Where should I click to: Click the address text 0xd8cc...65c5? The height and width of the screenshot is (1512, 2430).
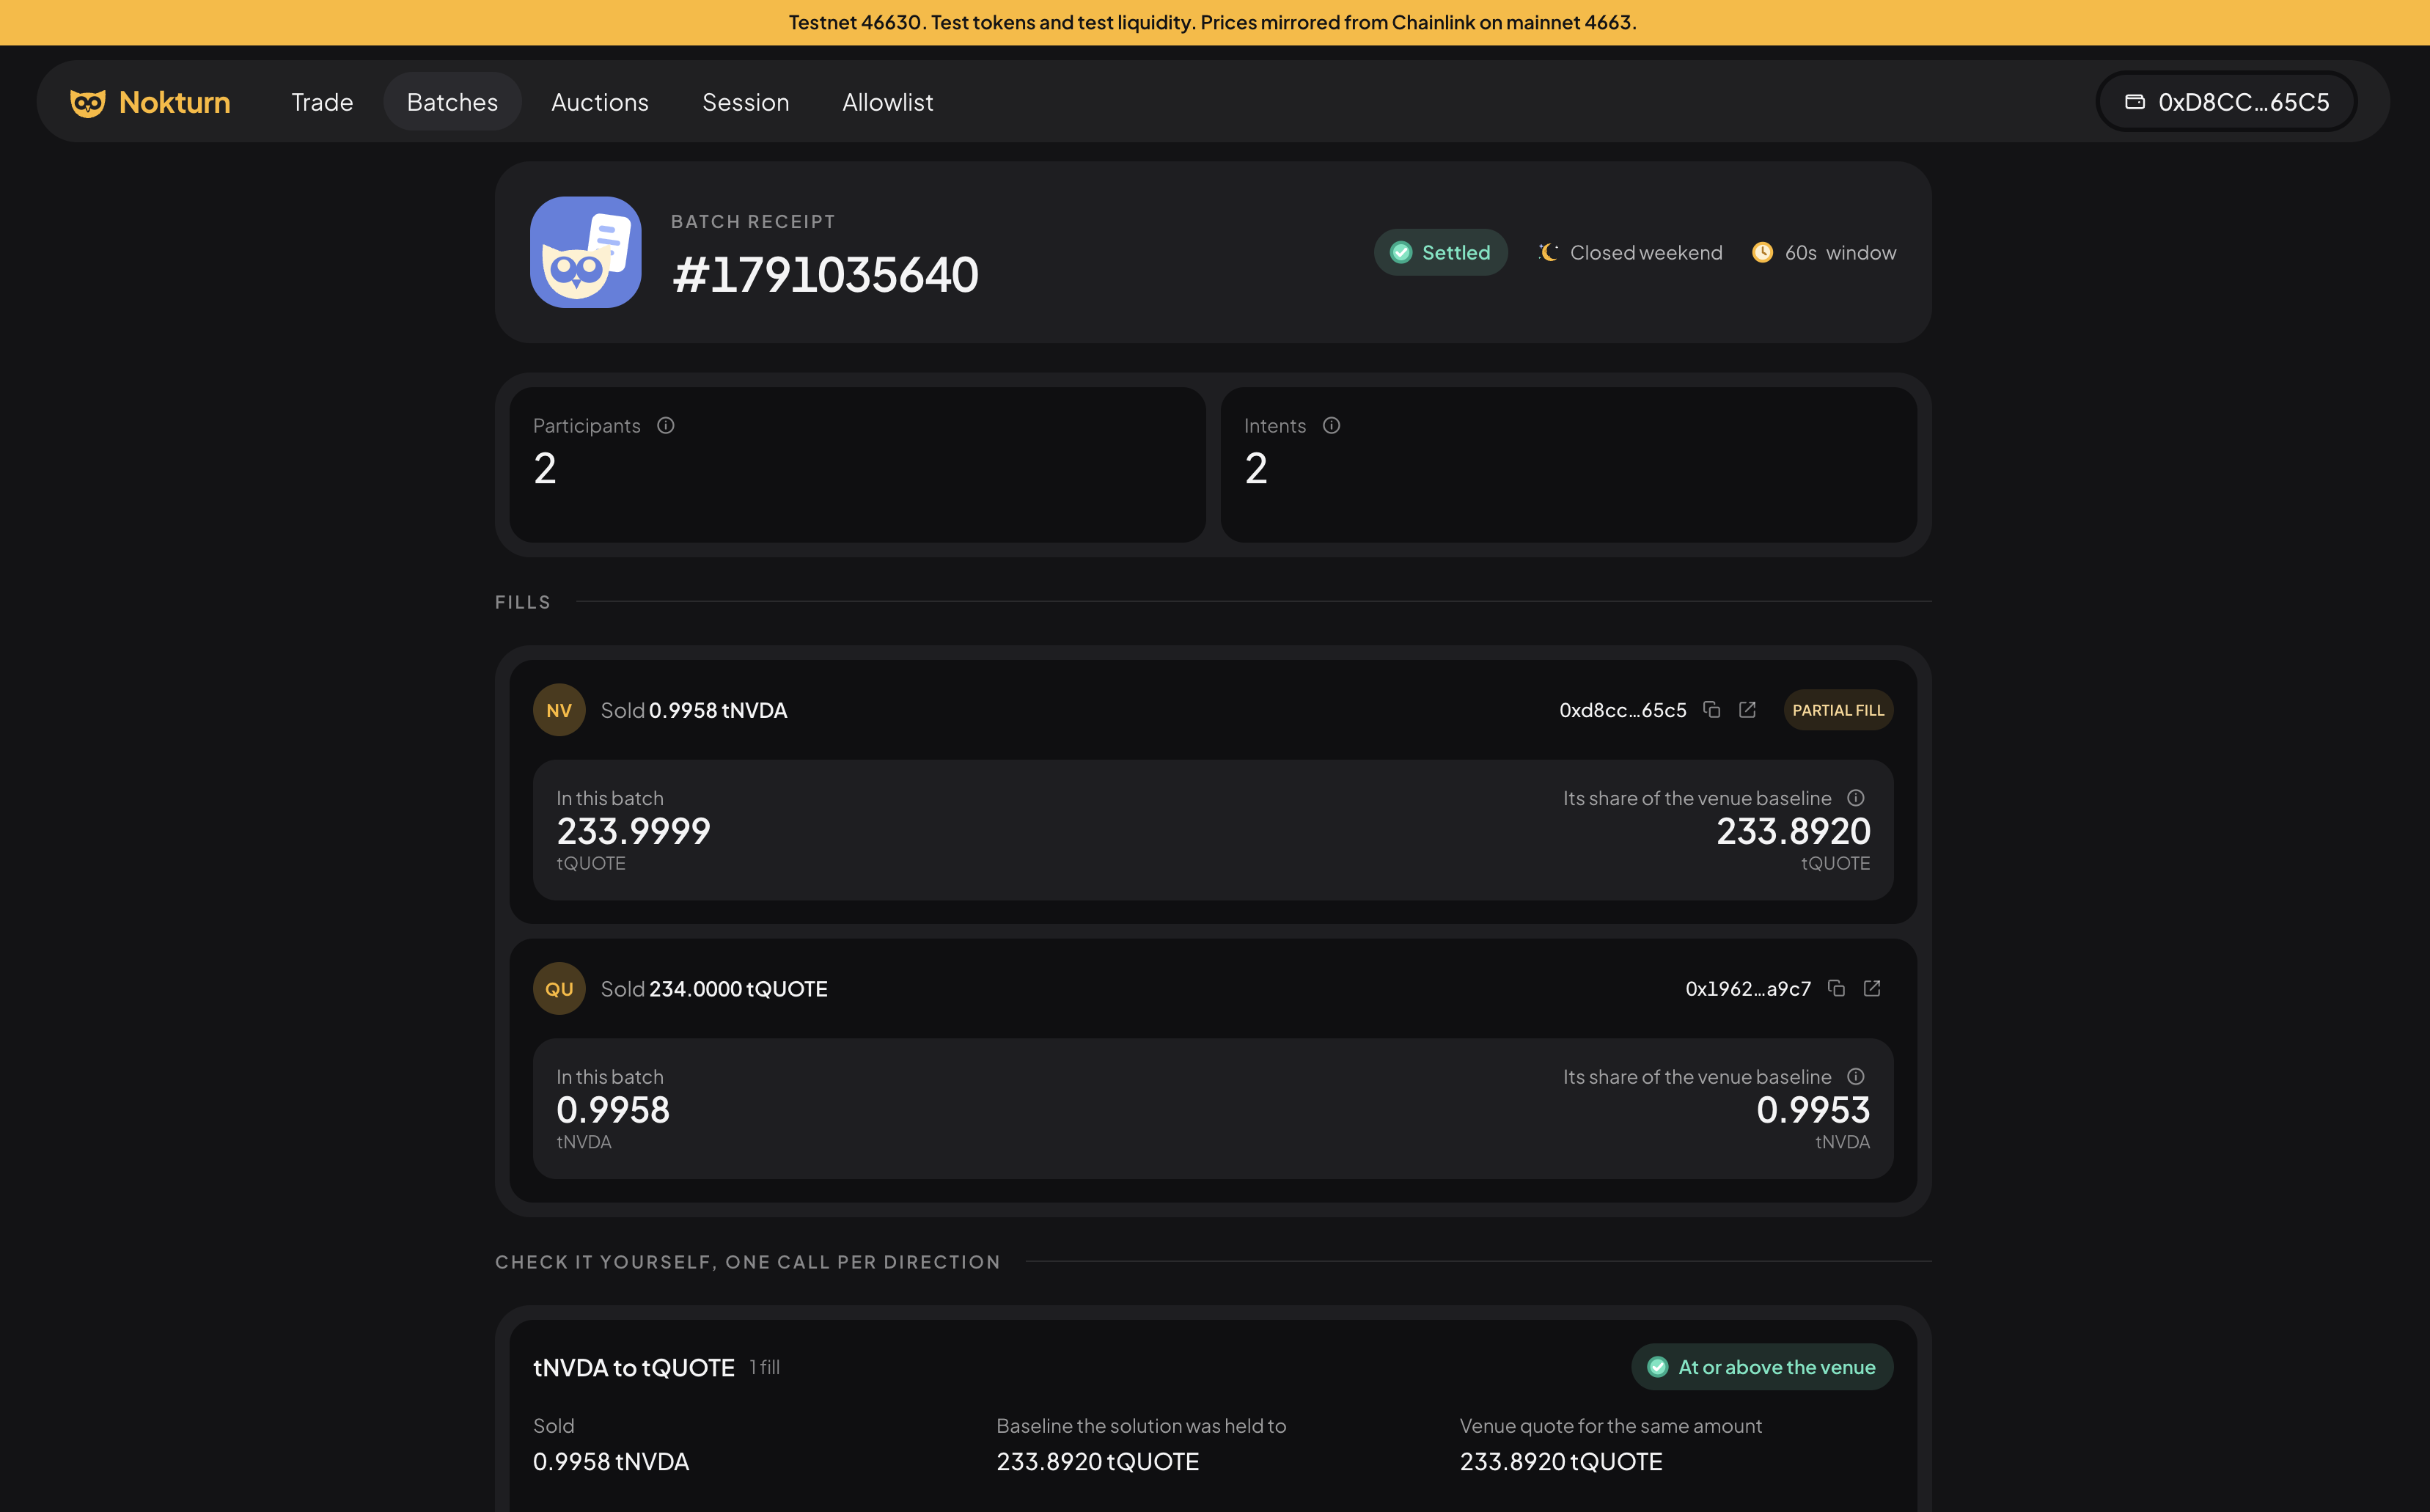tap(1622, 710)
